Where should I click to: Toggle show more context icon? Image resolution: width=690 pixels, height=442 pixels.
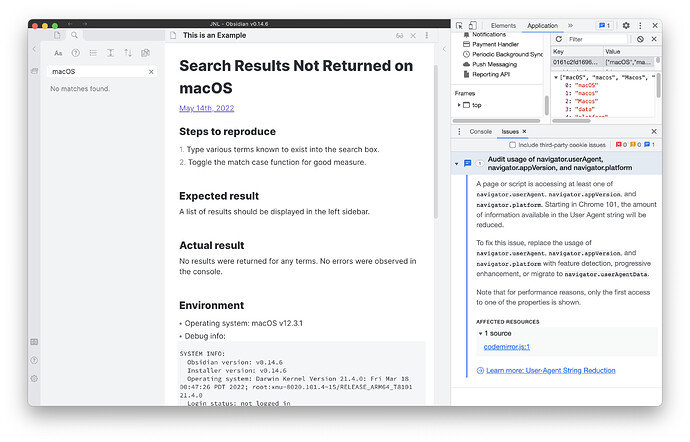(110, 53)
